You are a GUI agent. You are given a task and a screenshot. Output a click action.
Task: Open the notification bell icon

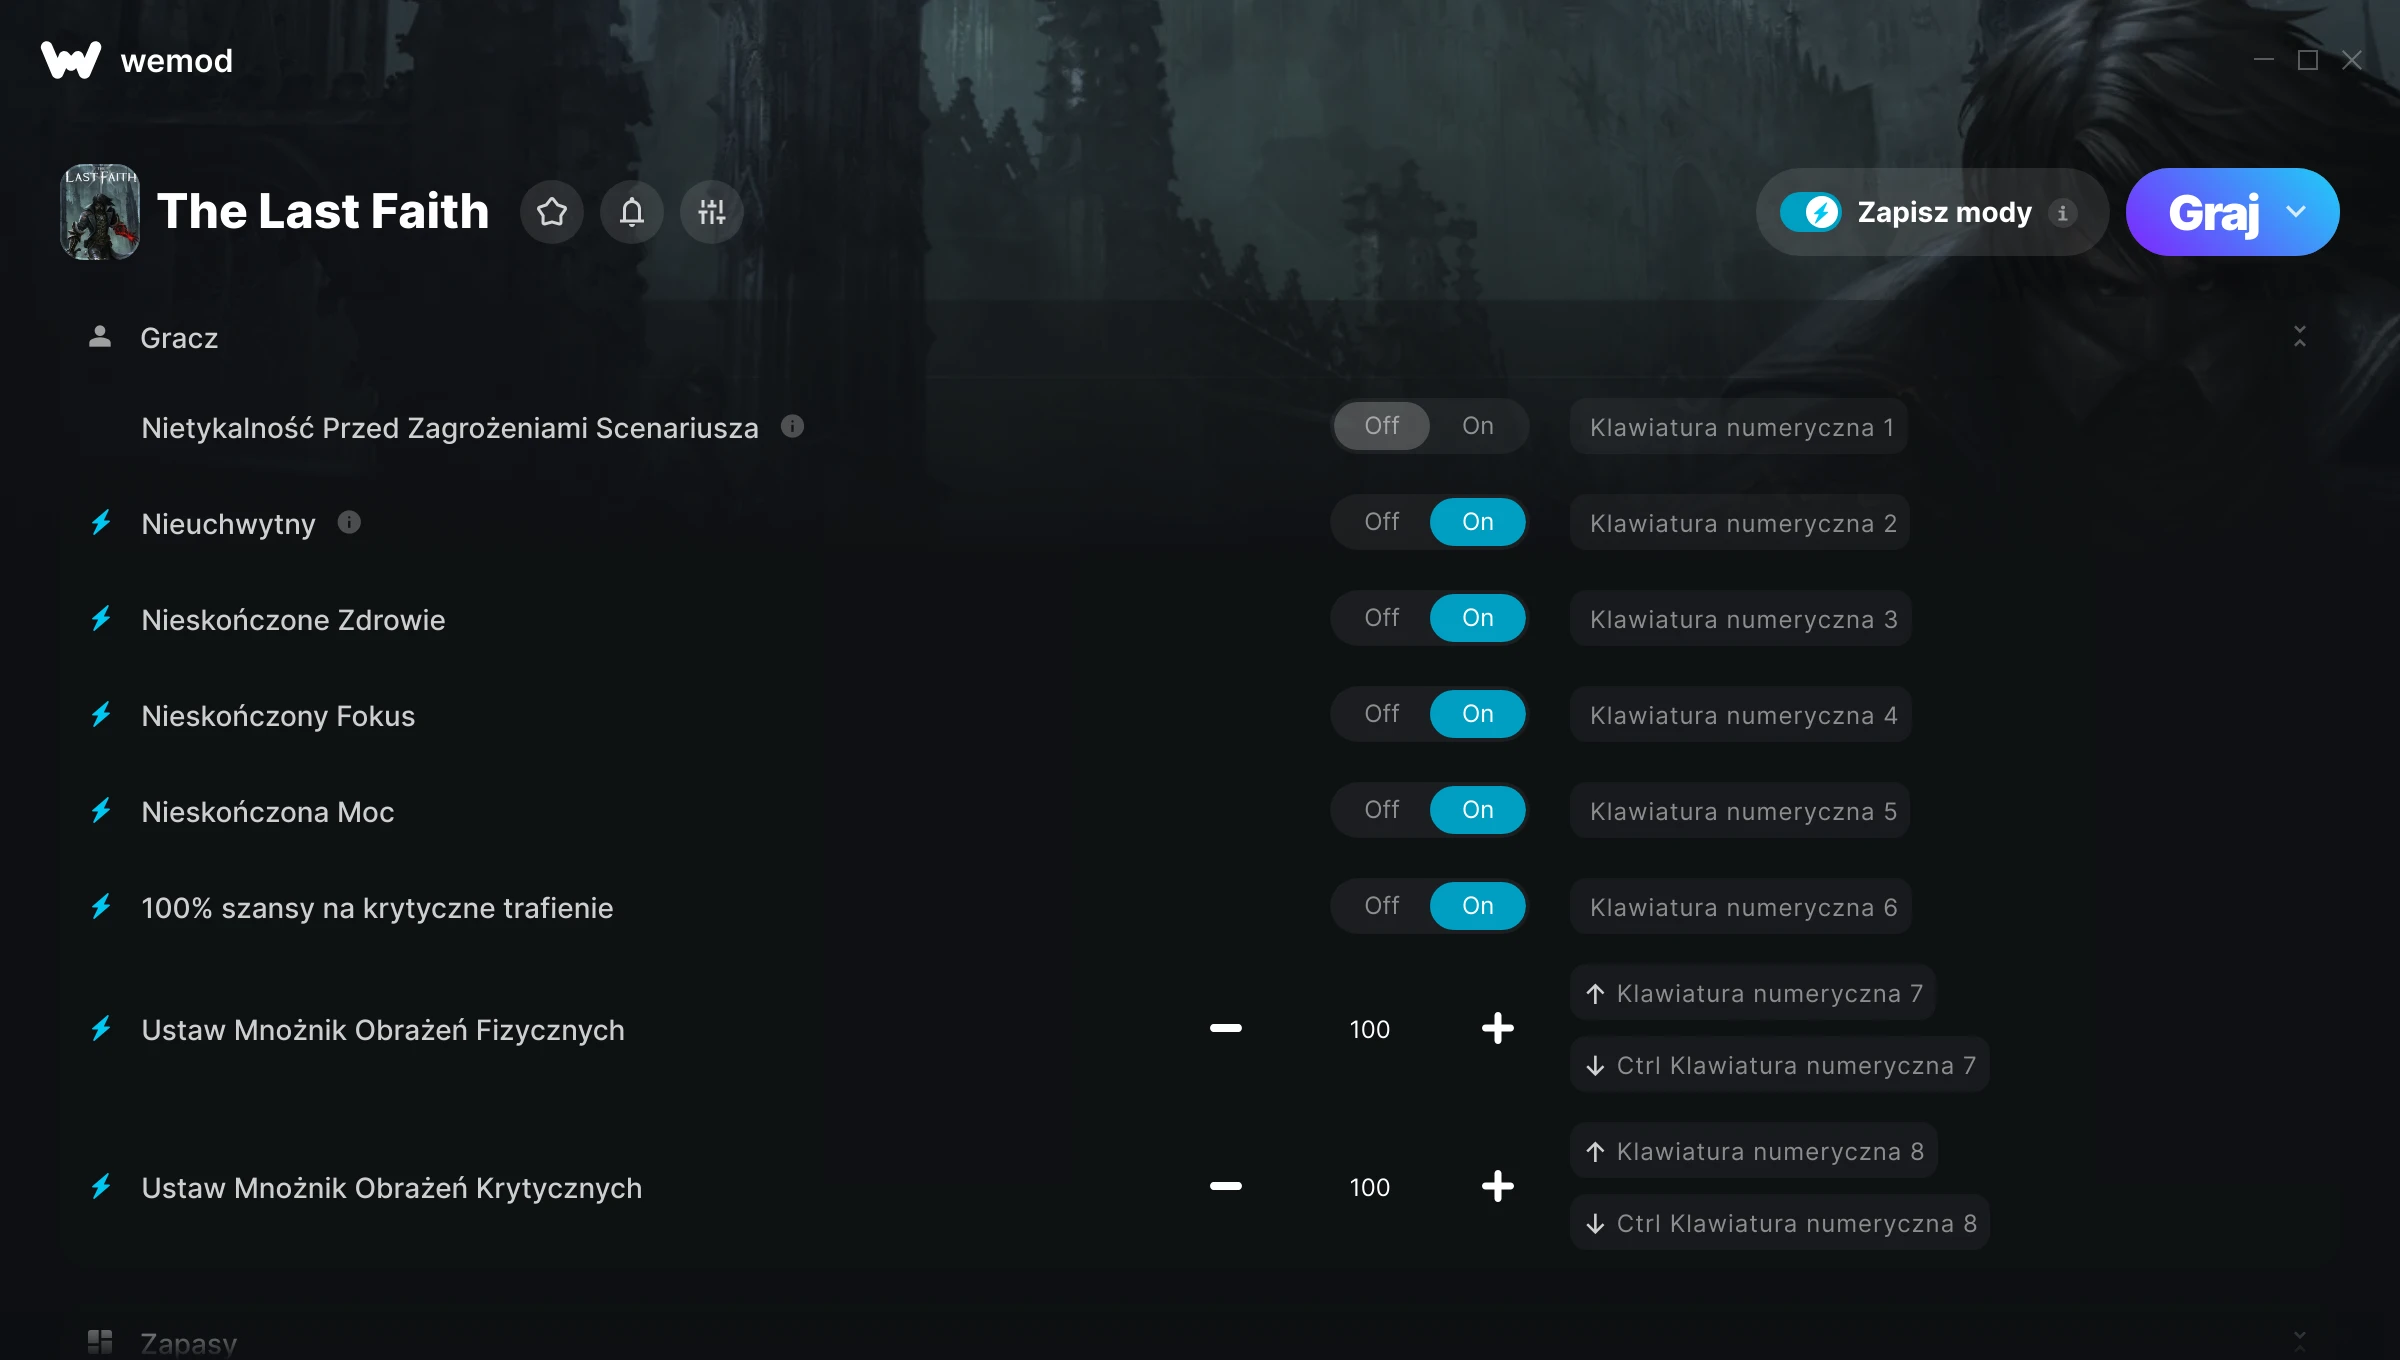(632, 212)
